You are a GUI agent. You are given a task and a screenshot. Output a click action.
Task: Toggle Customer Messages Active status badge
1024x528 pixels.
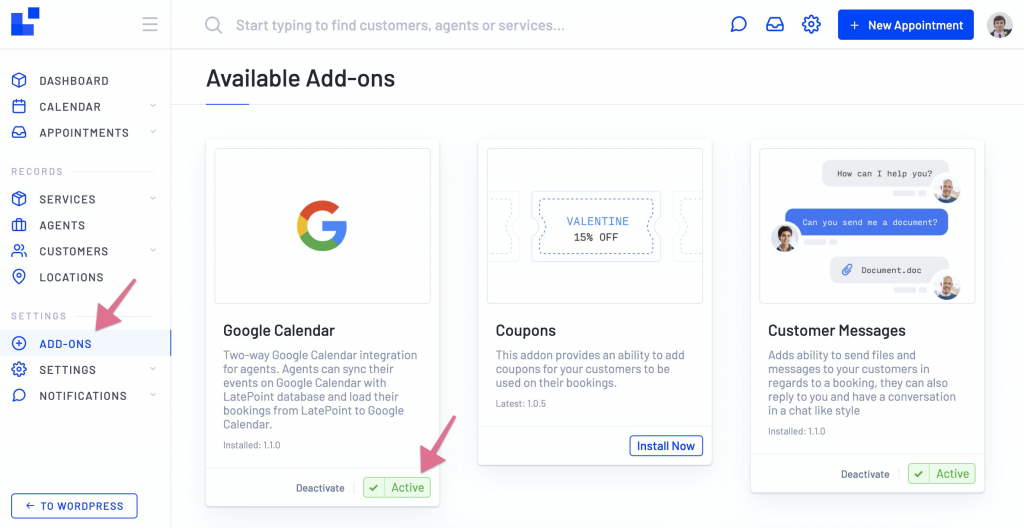point(942,474)
